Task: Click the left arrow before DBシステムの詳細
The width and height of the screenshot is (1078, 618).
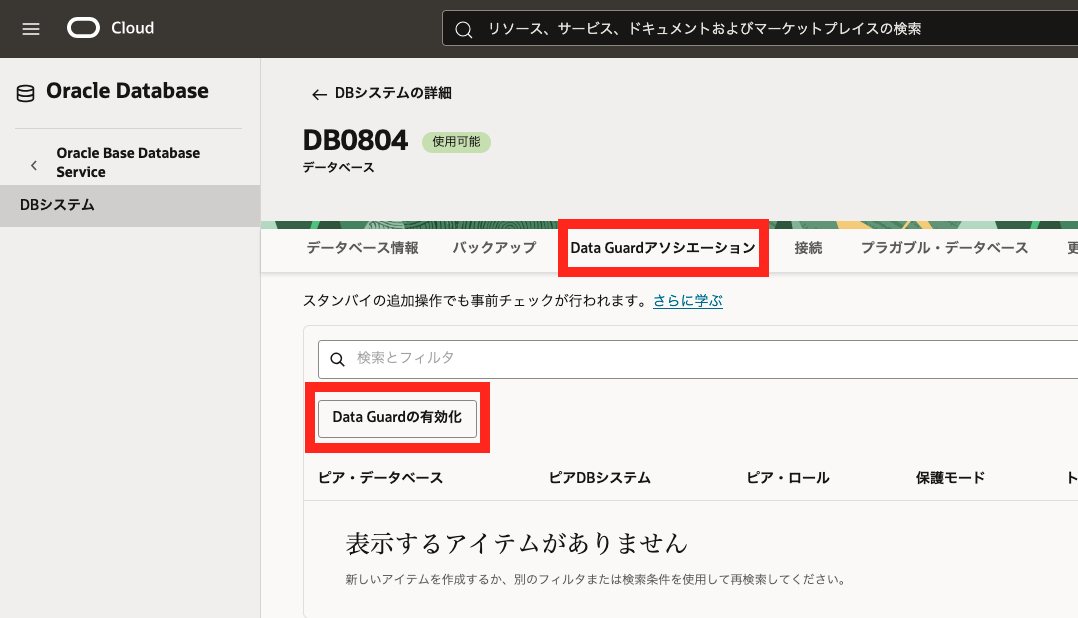Action: coord(319,94)
